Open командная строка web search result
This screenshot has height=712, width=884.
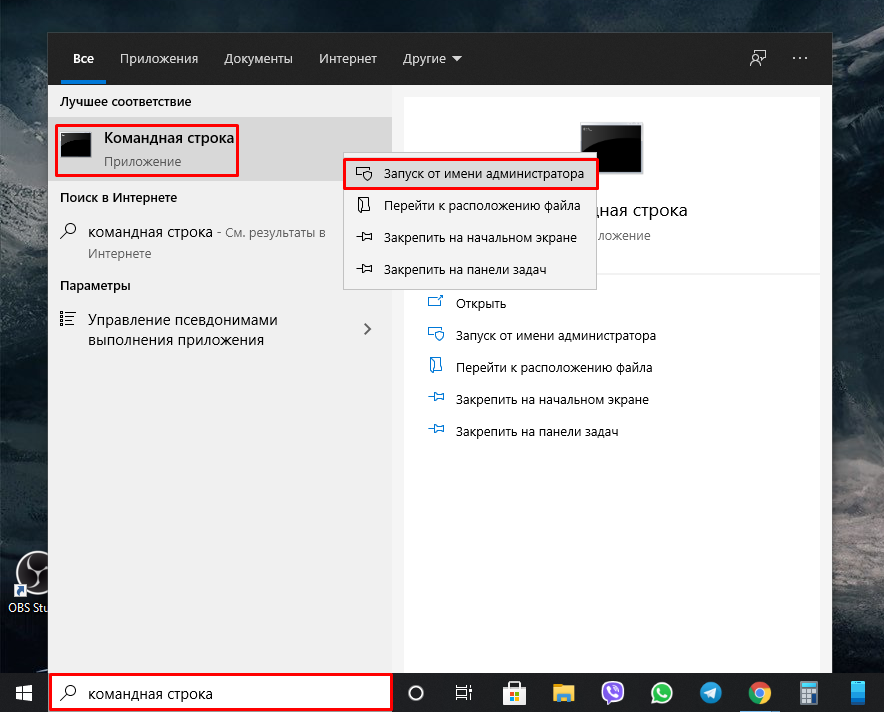(x=220, y=242)
